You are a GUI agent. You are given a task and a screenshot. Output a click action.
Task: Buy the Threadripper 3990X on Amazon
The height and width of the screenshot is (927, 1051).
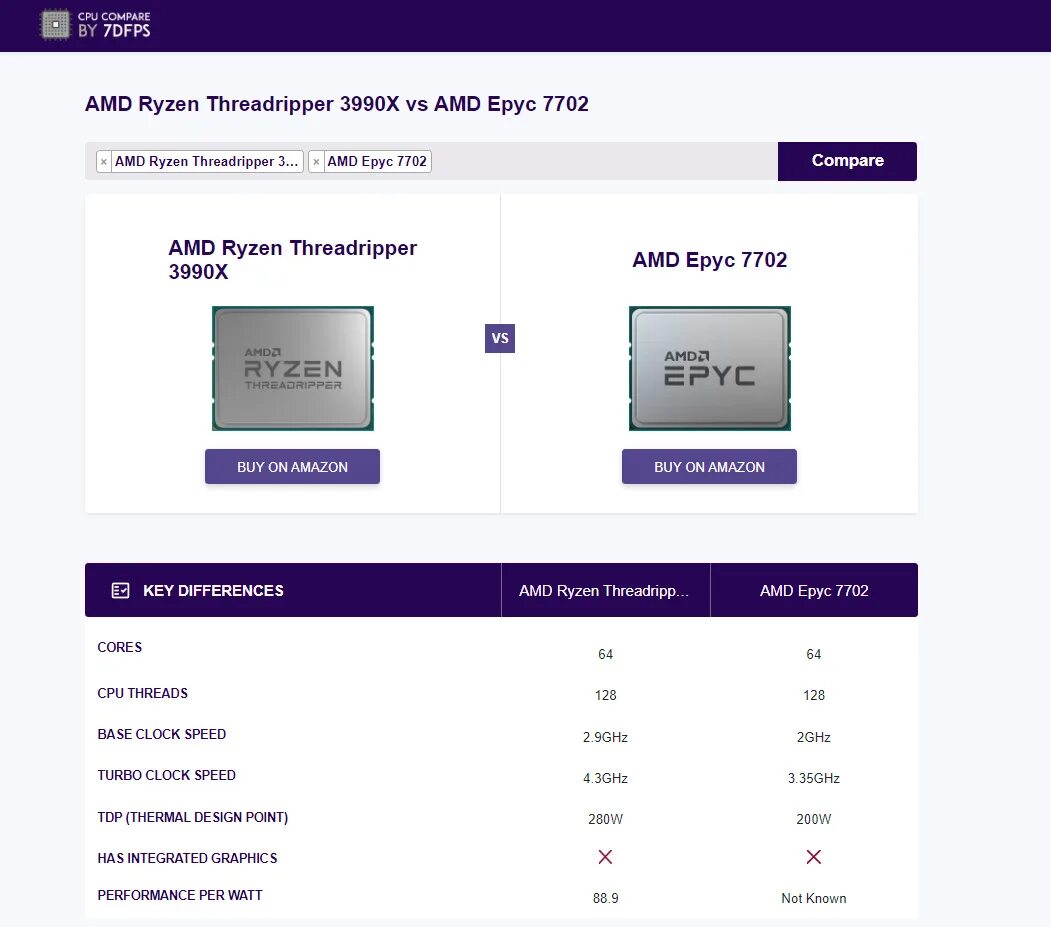292,467
